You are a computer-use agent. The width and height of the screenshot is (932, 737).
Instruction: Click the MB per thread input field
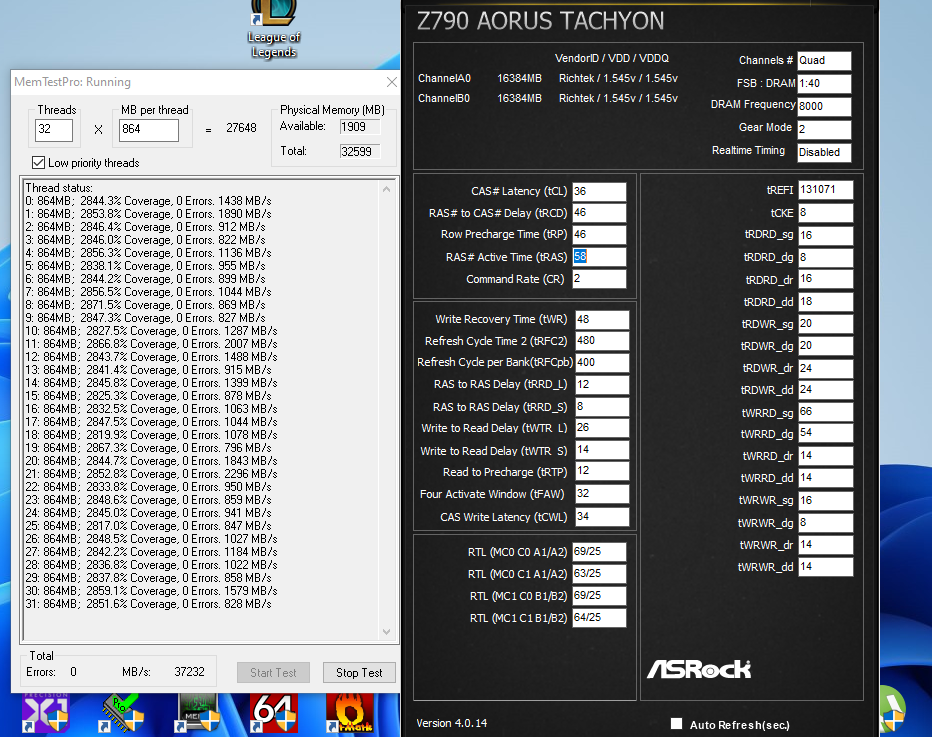click(149, 130)
